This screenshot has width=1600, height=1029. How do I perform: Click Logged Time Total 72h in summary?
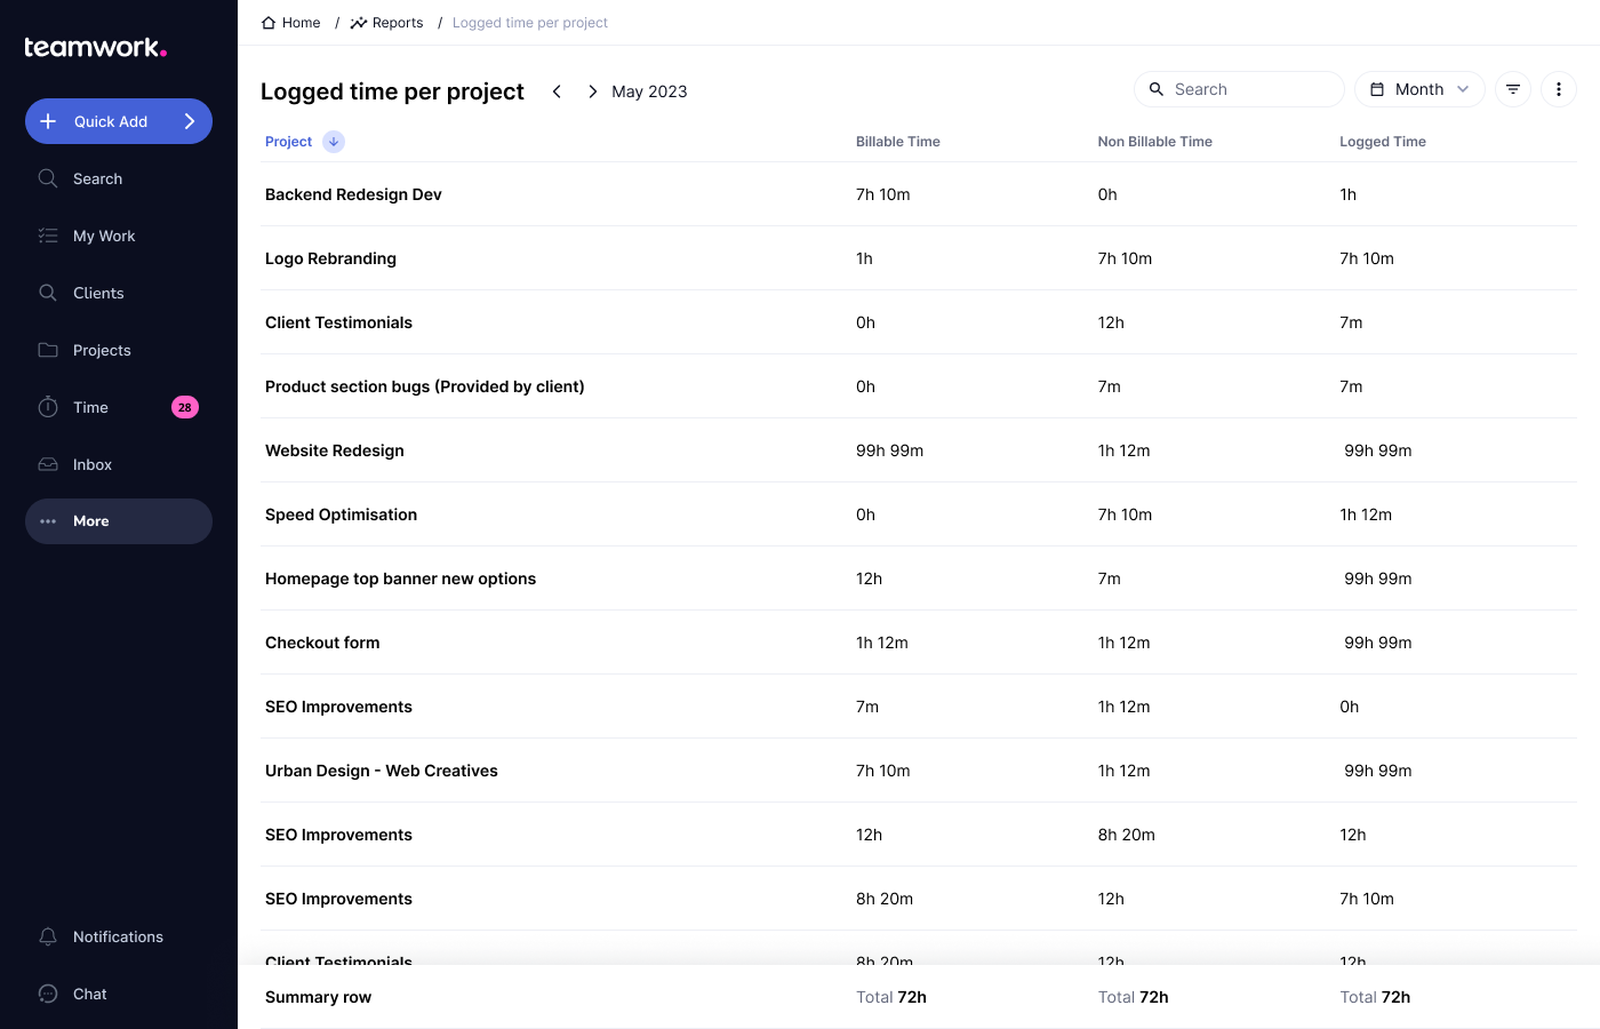point(1375,997)
